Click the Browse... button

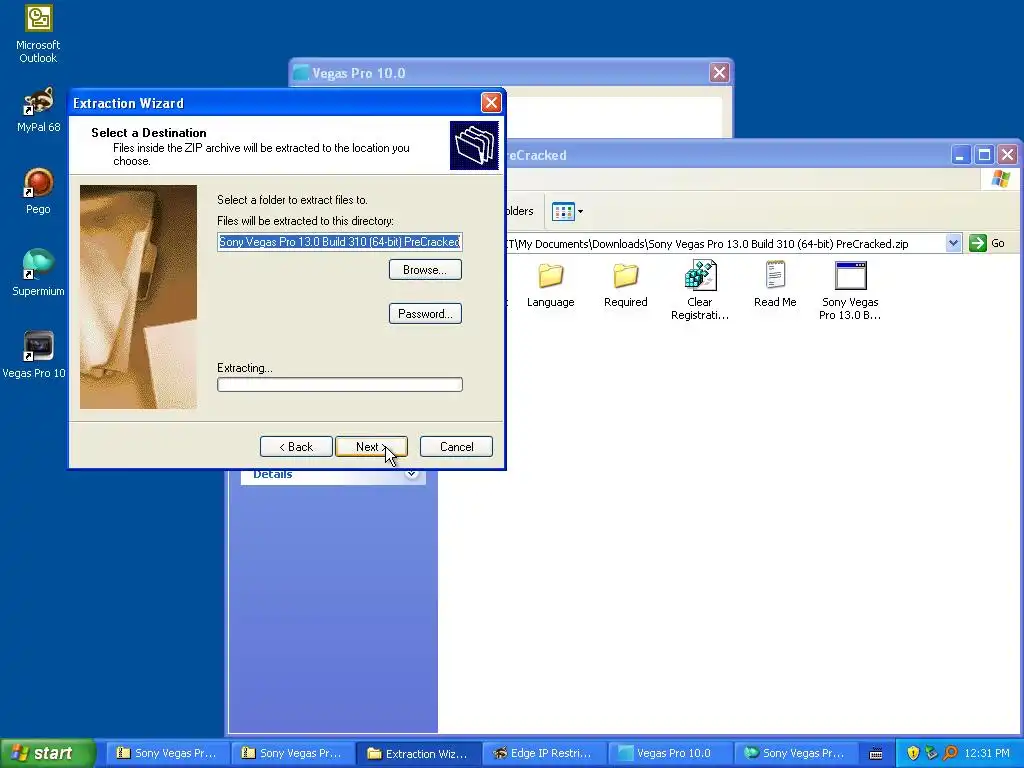click(425, 270)
